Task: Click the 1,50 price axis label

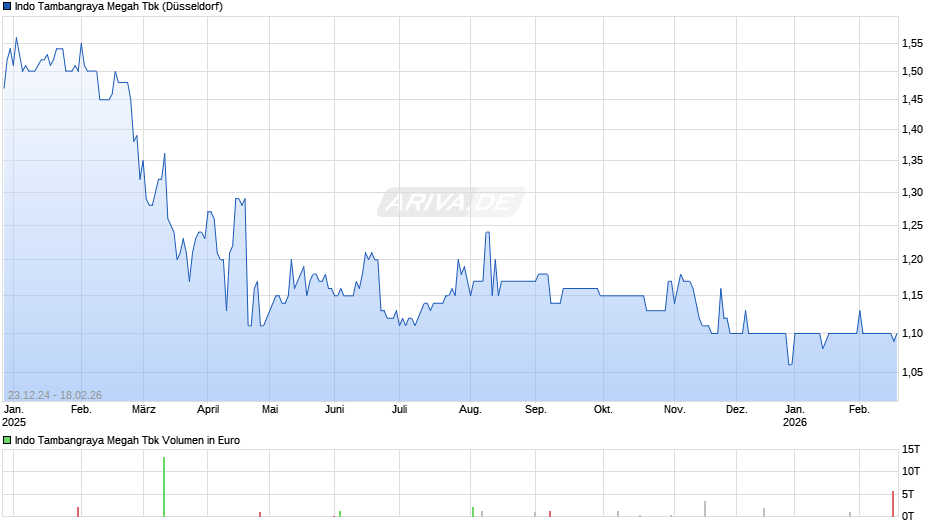Action: pyautogui.click(x=912, y=71)
